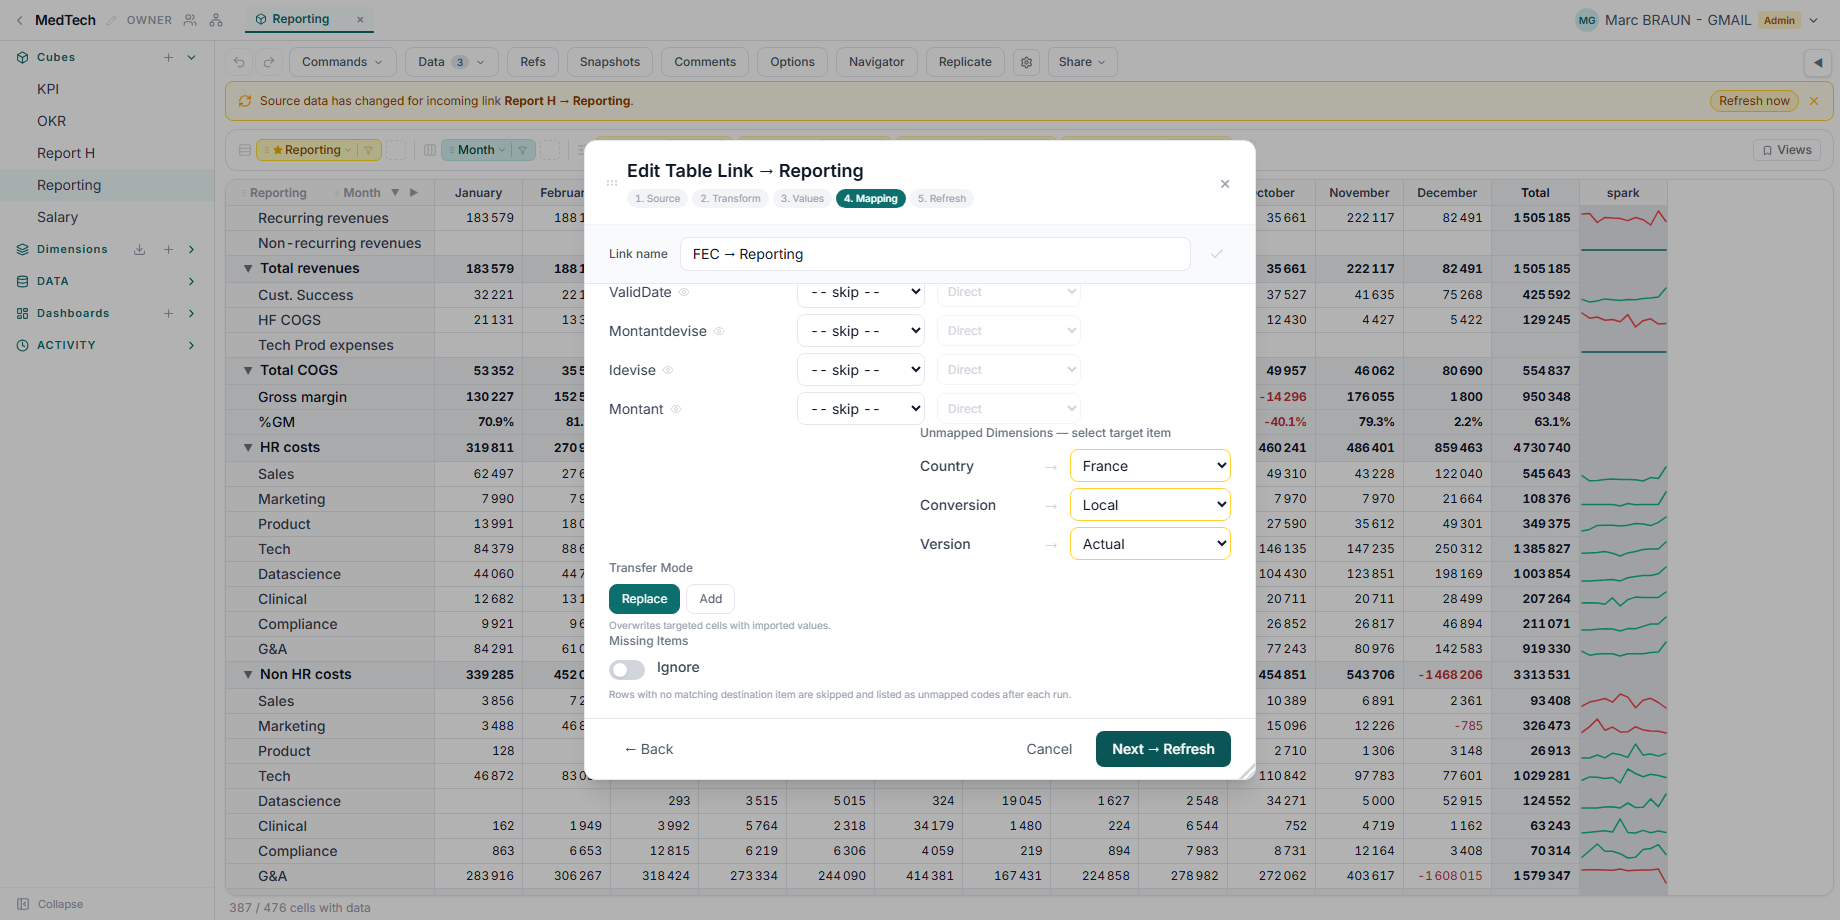The image size is (1840, 920).
Task: Open the ValidDate skip dropdown
Action: click(861, 292)
